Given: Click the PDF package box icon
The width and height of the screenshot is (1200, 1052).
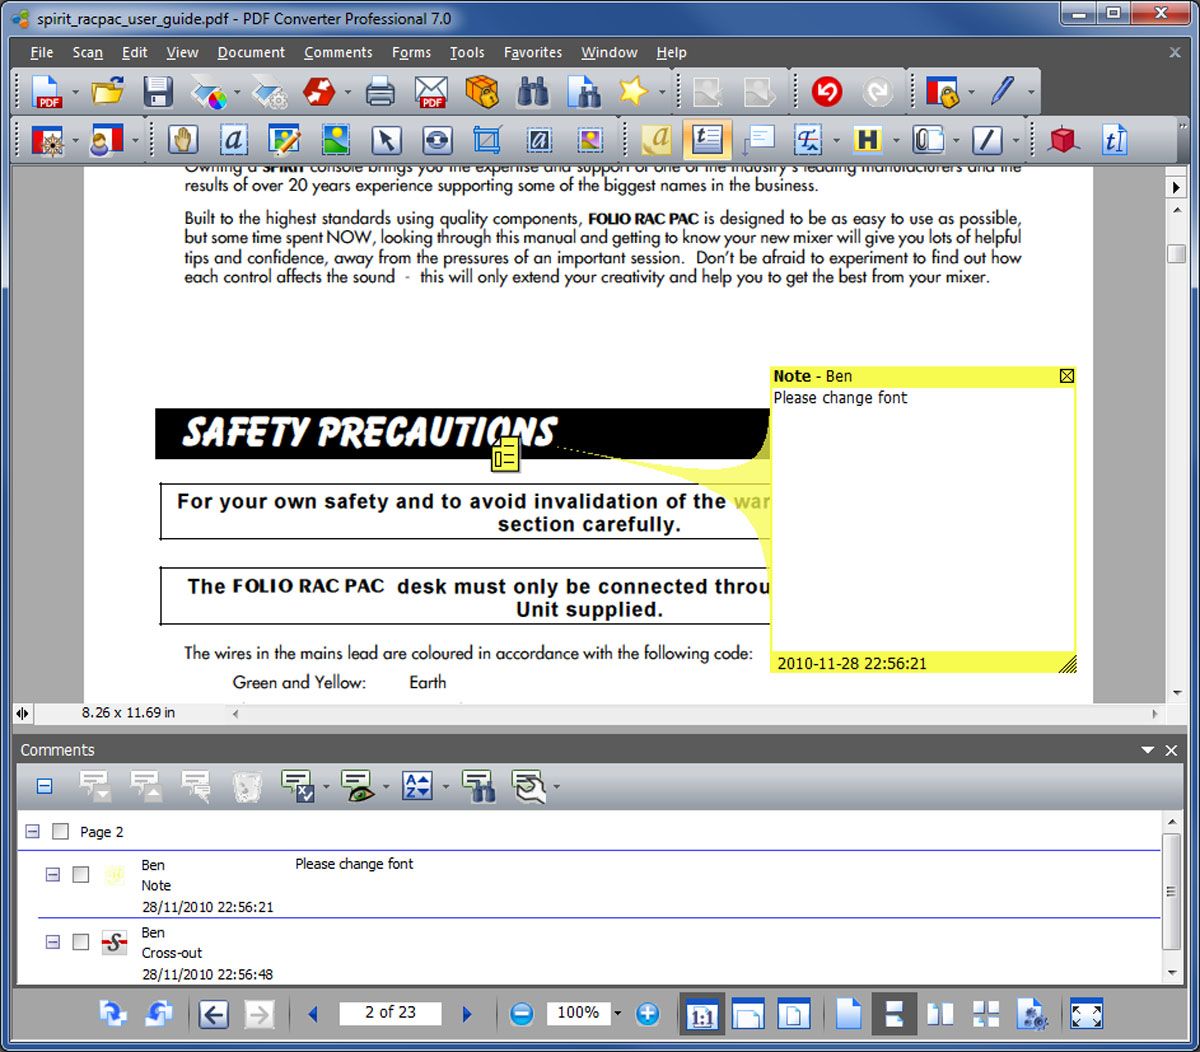Looking at the screenshot, I should tap(482, 92).
